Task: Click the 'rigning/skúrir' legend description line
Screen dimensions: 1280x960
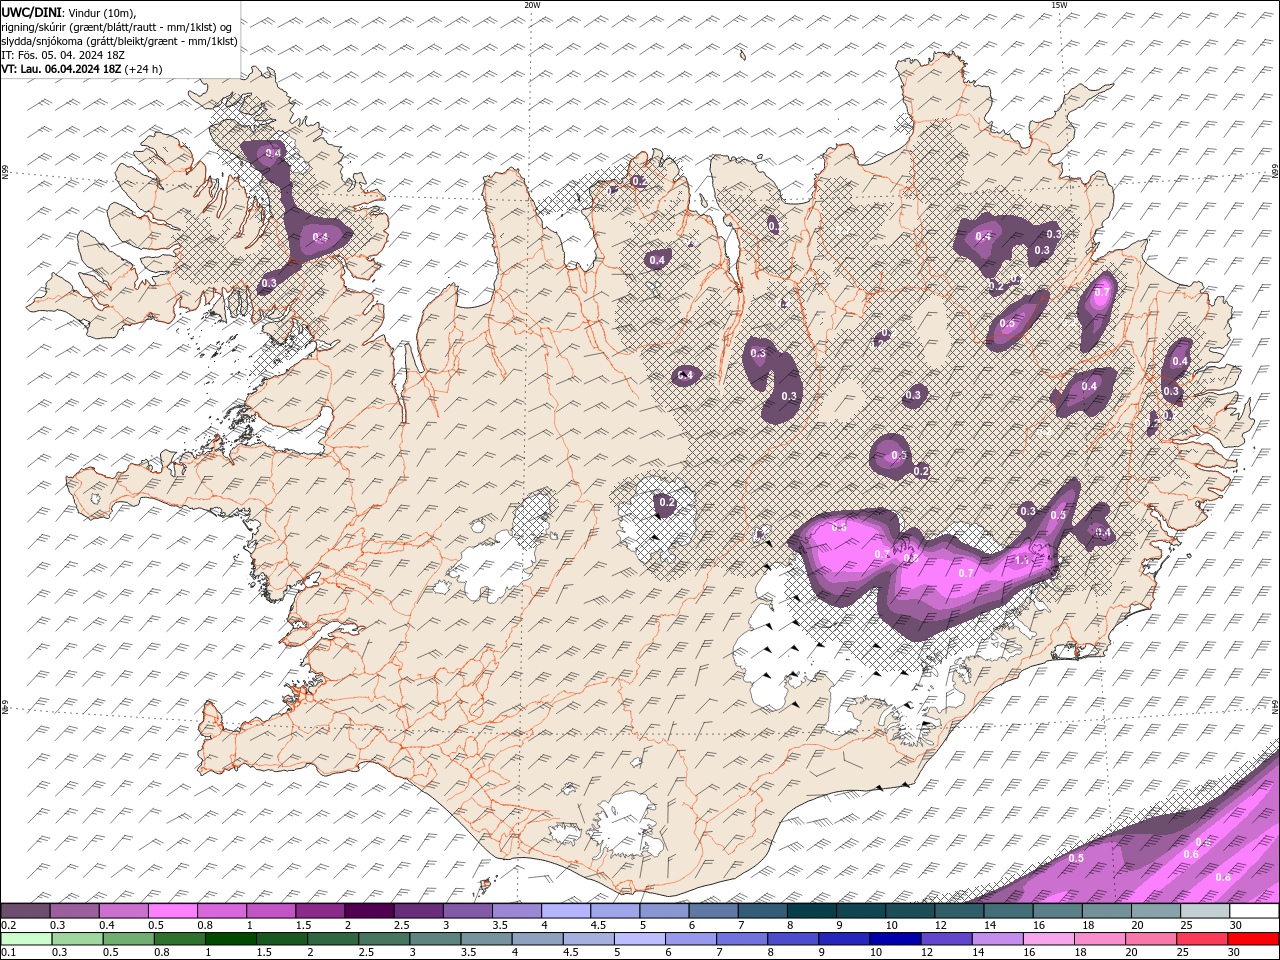Action: [117, 26]
